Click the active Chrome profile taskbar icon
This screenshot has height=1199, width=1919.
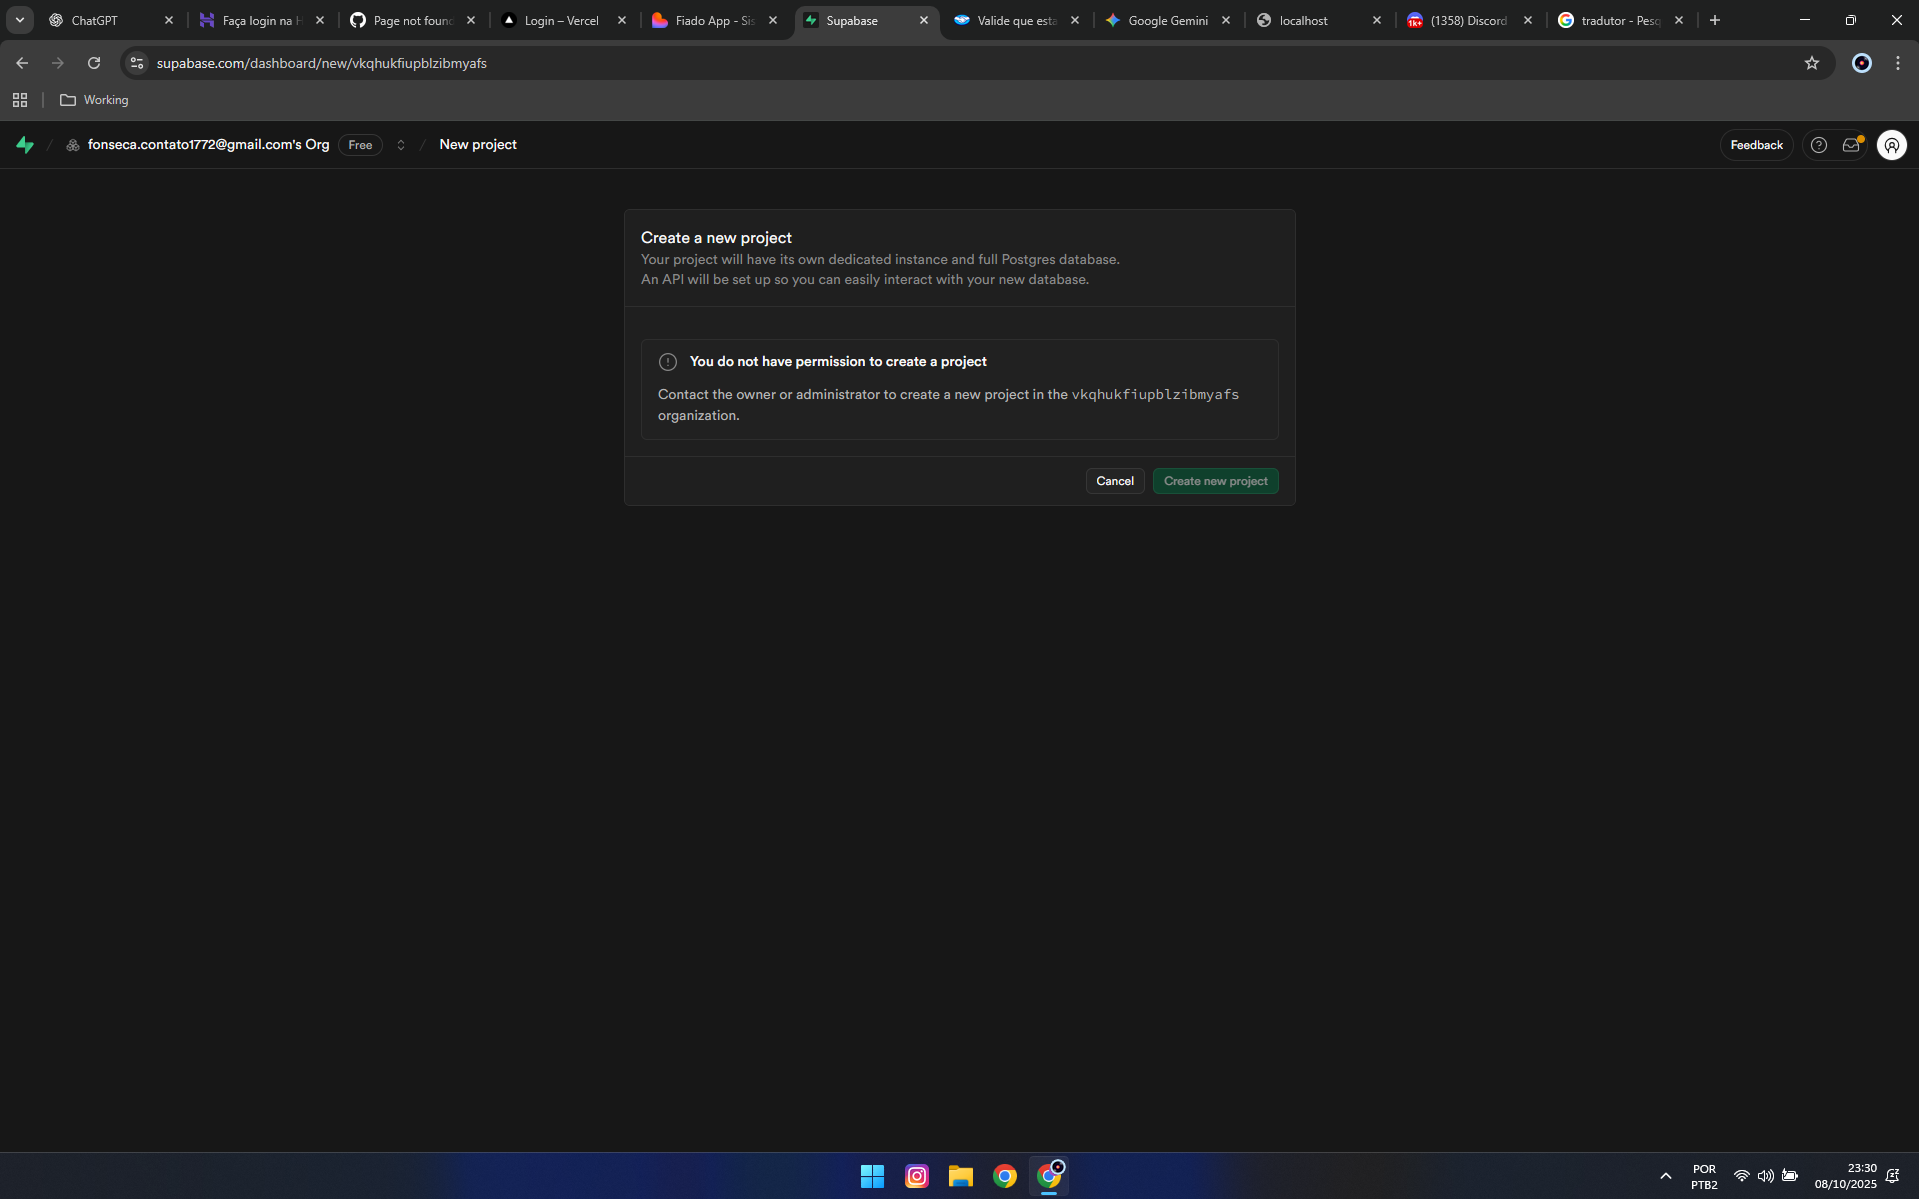pos(1049,1176)
